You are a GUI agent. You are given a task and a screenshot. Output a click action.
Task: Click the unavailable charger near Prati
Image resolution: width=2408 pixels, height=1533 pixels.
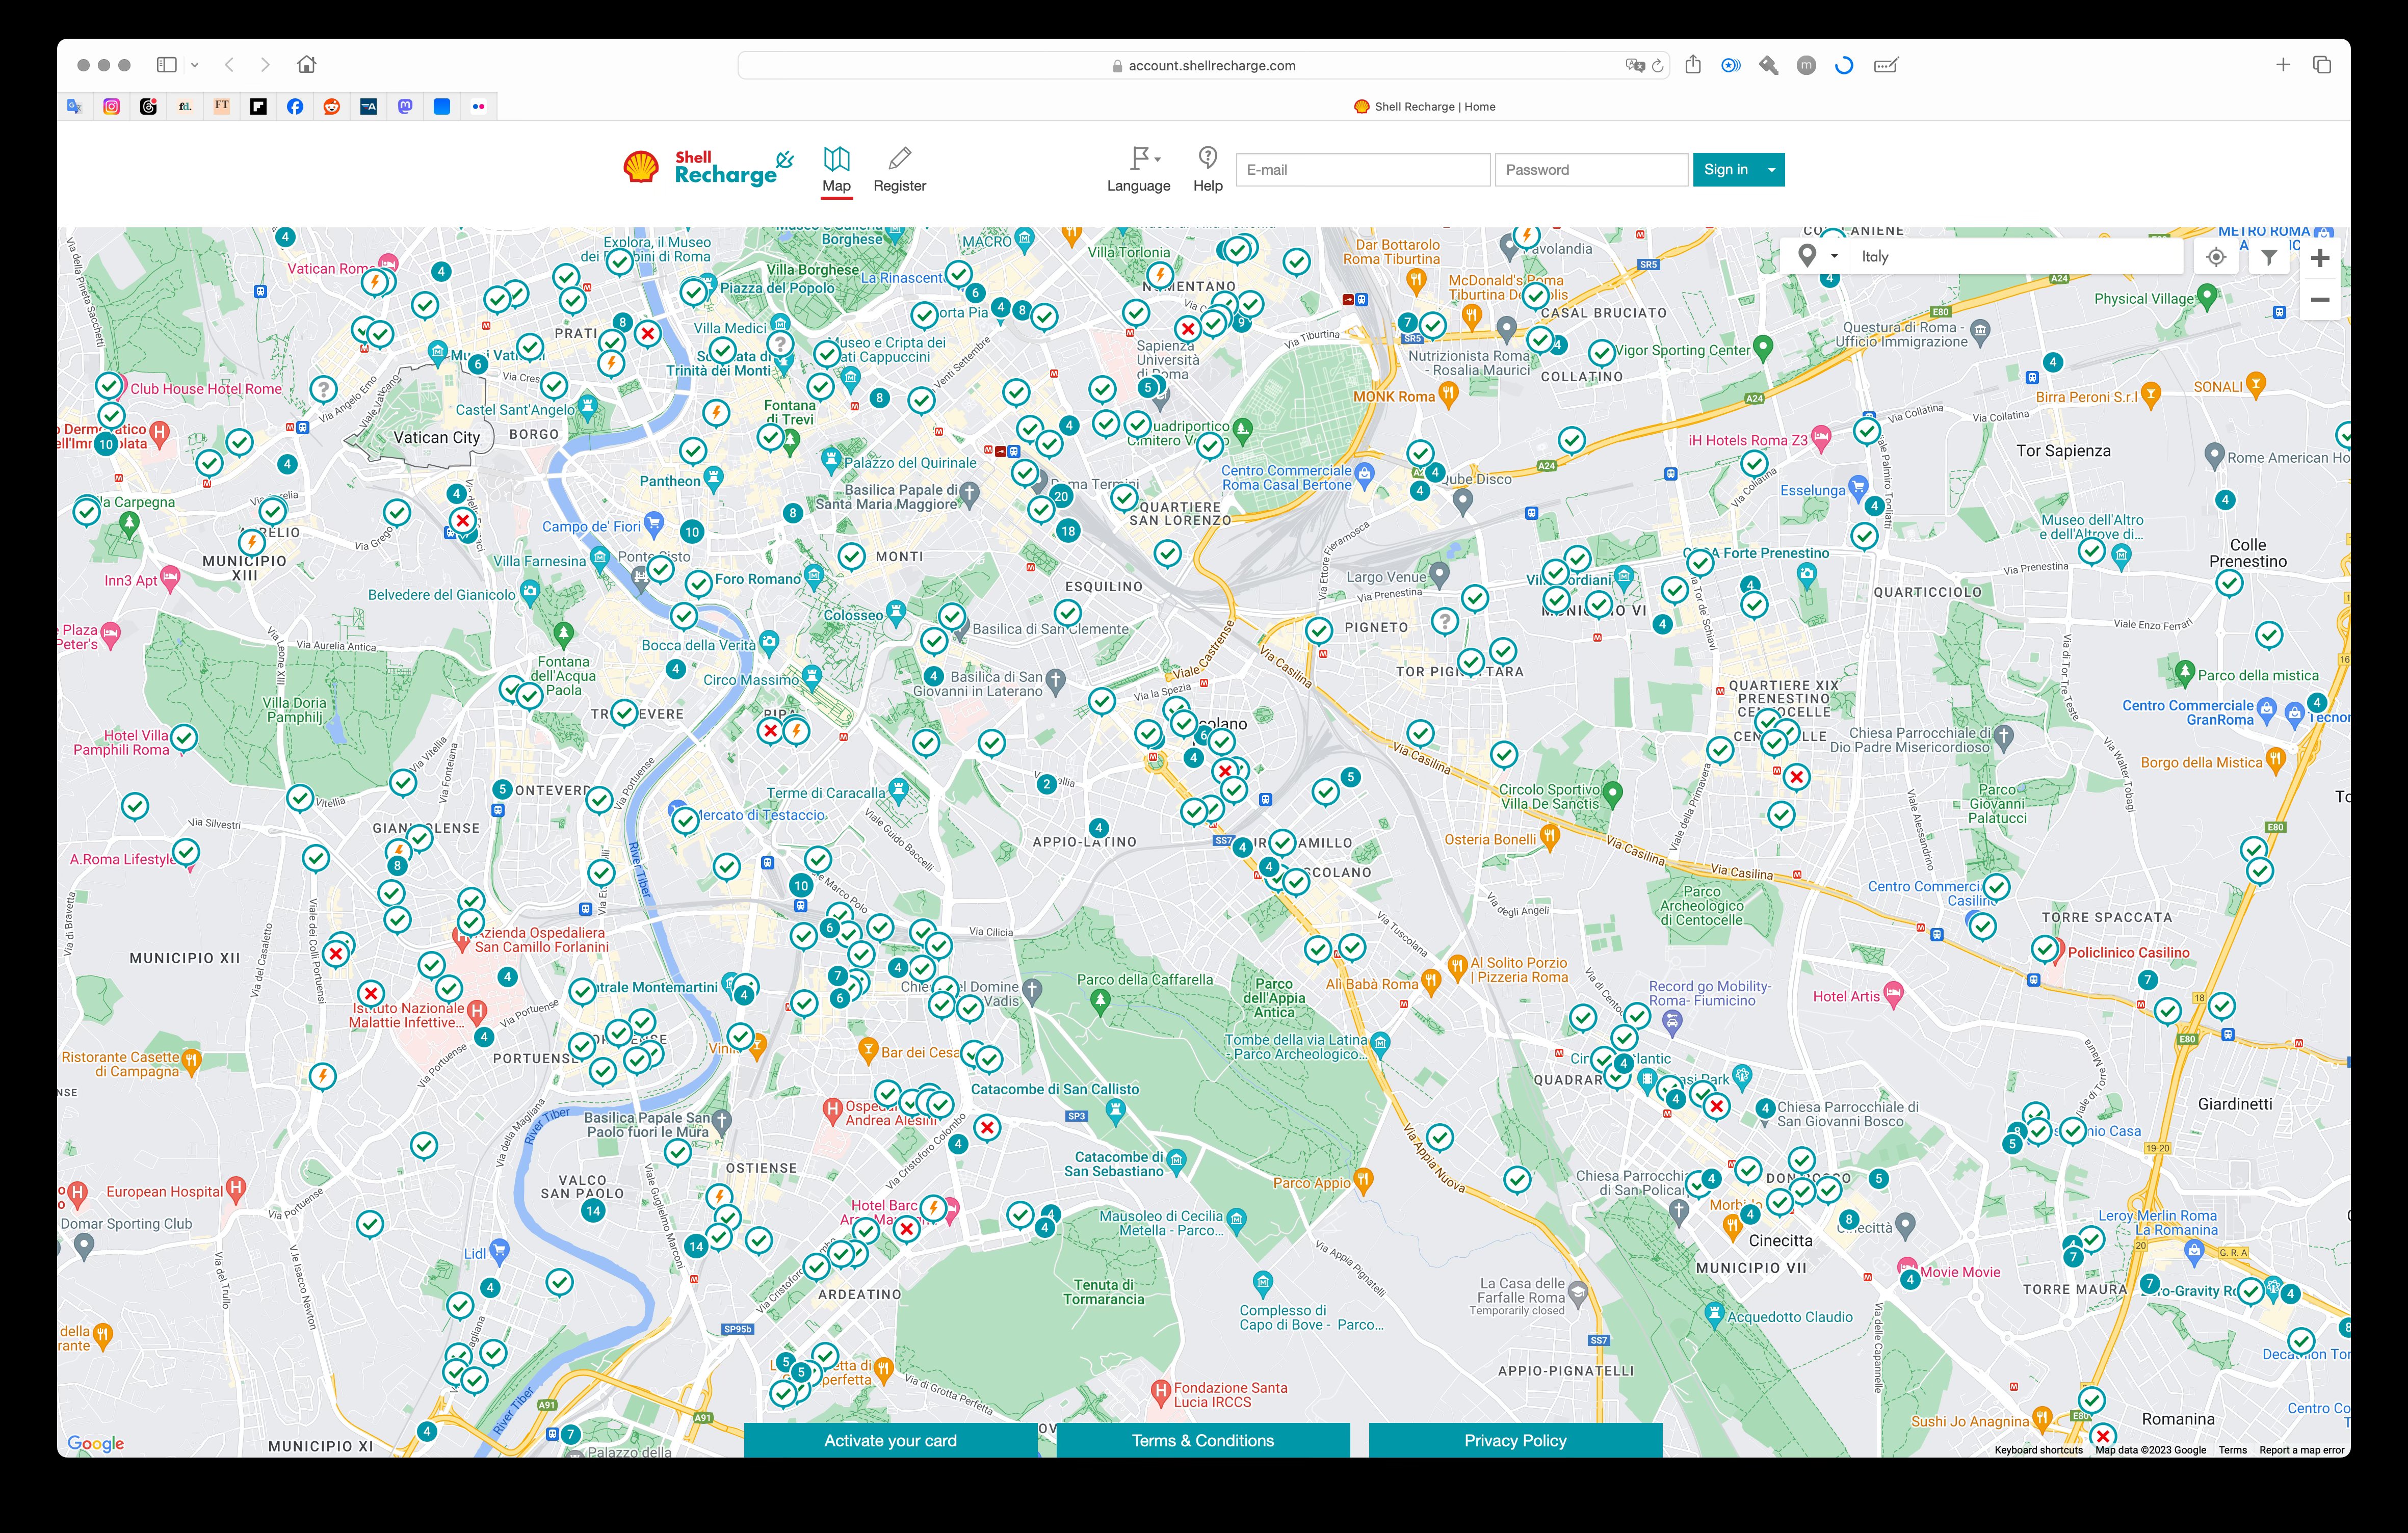[648, 333]
